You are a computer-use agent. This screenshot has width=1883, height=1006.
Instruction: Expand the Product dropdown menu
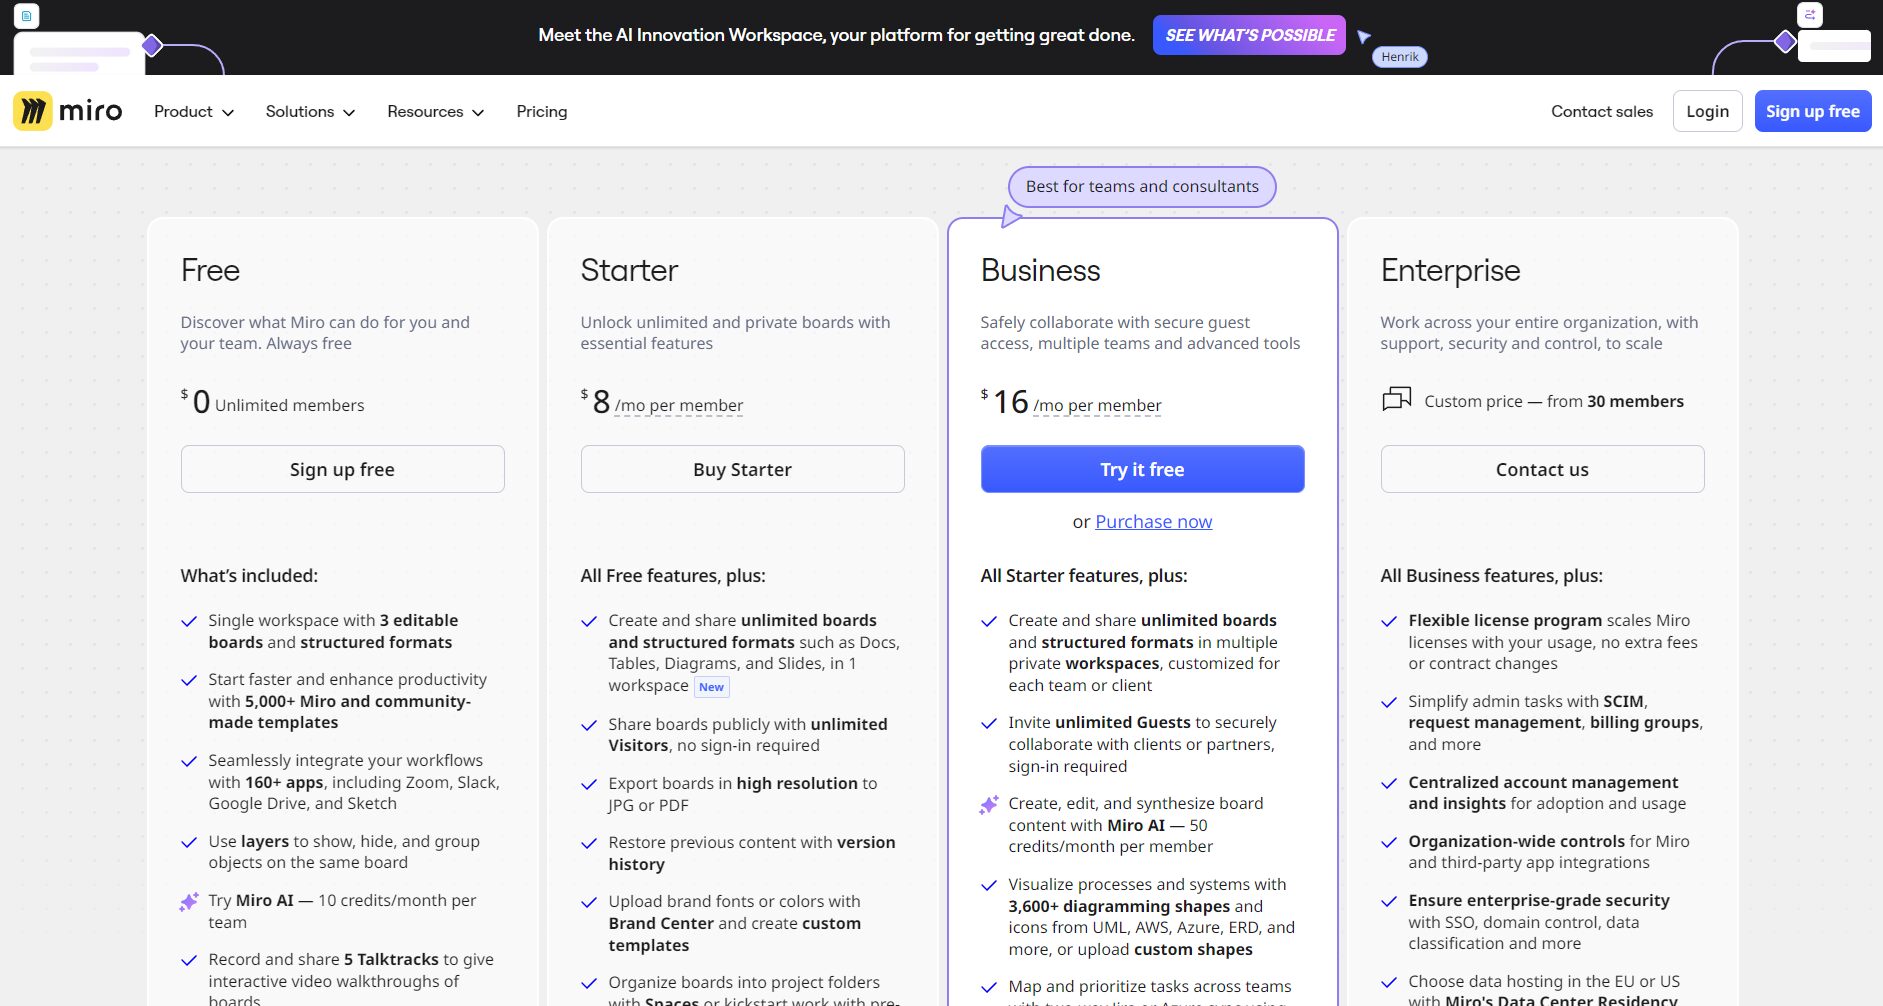[193, 112]
